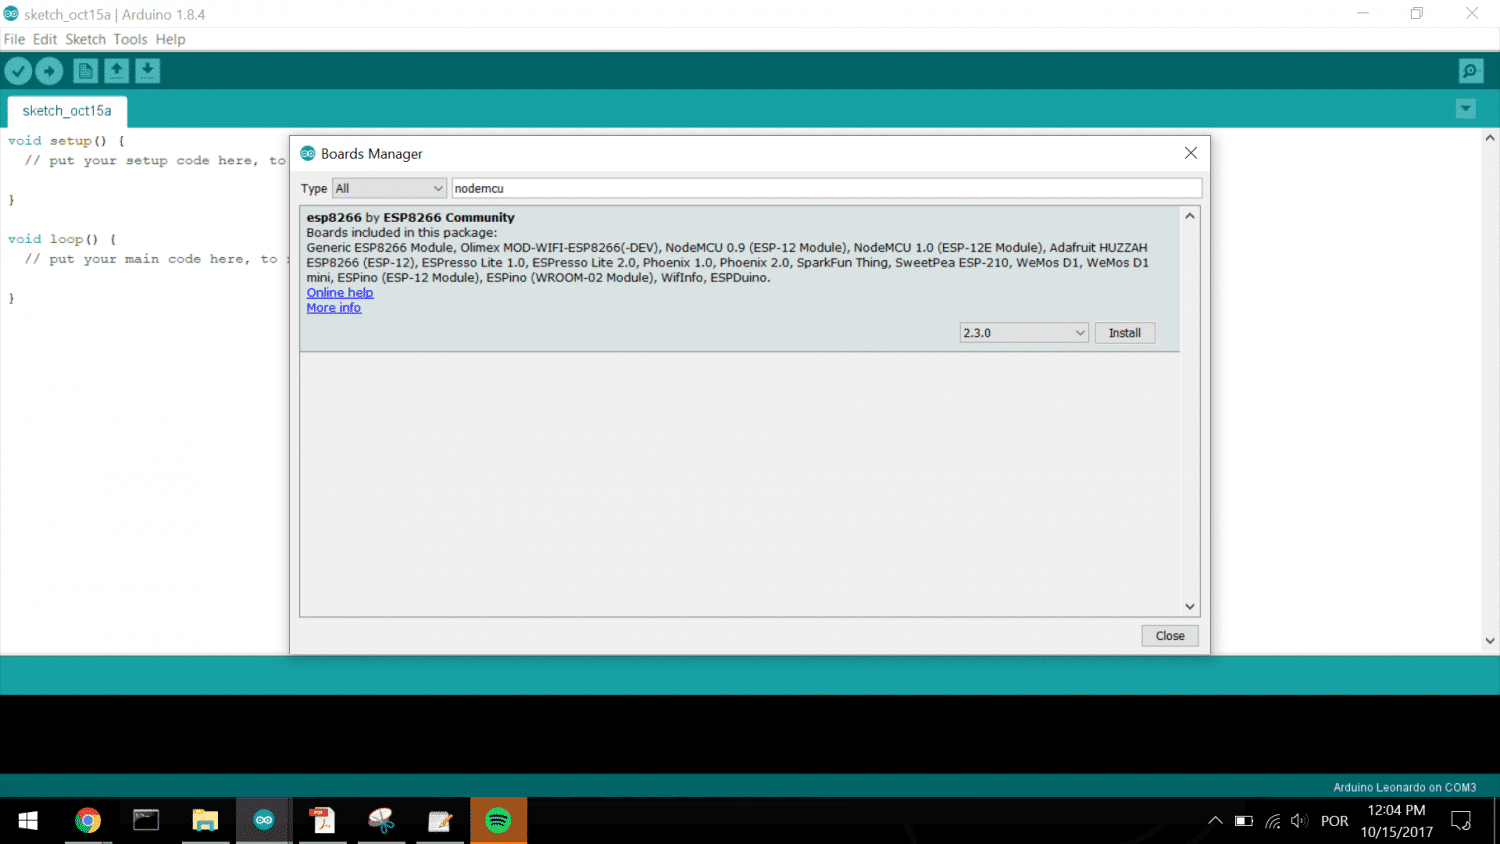The width and height of the screenshot is (1500, 844).
Task: Open Spotify from the taskbar
Action: coord(498,821)
